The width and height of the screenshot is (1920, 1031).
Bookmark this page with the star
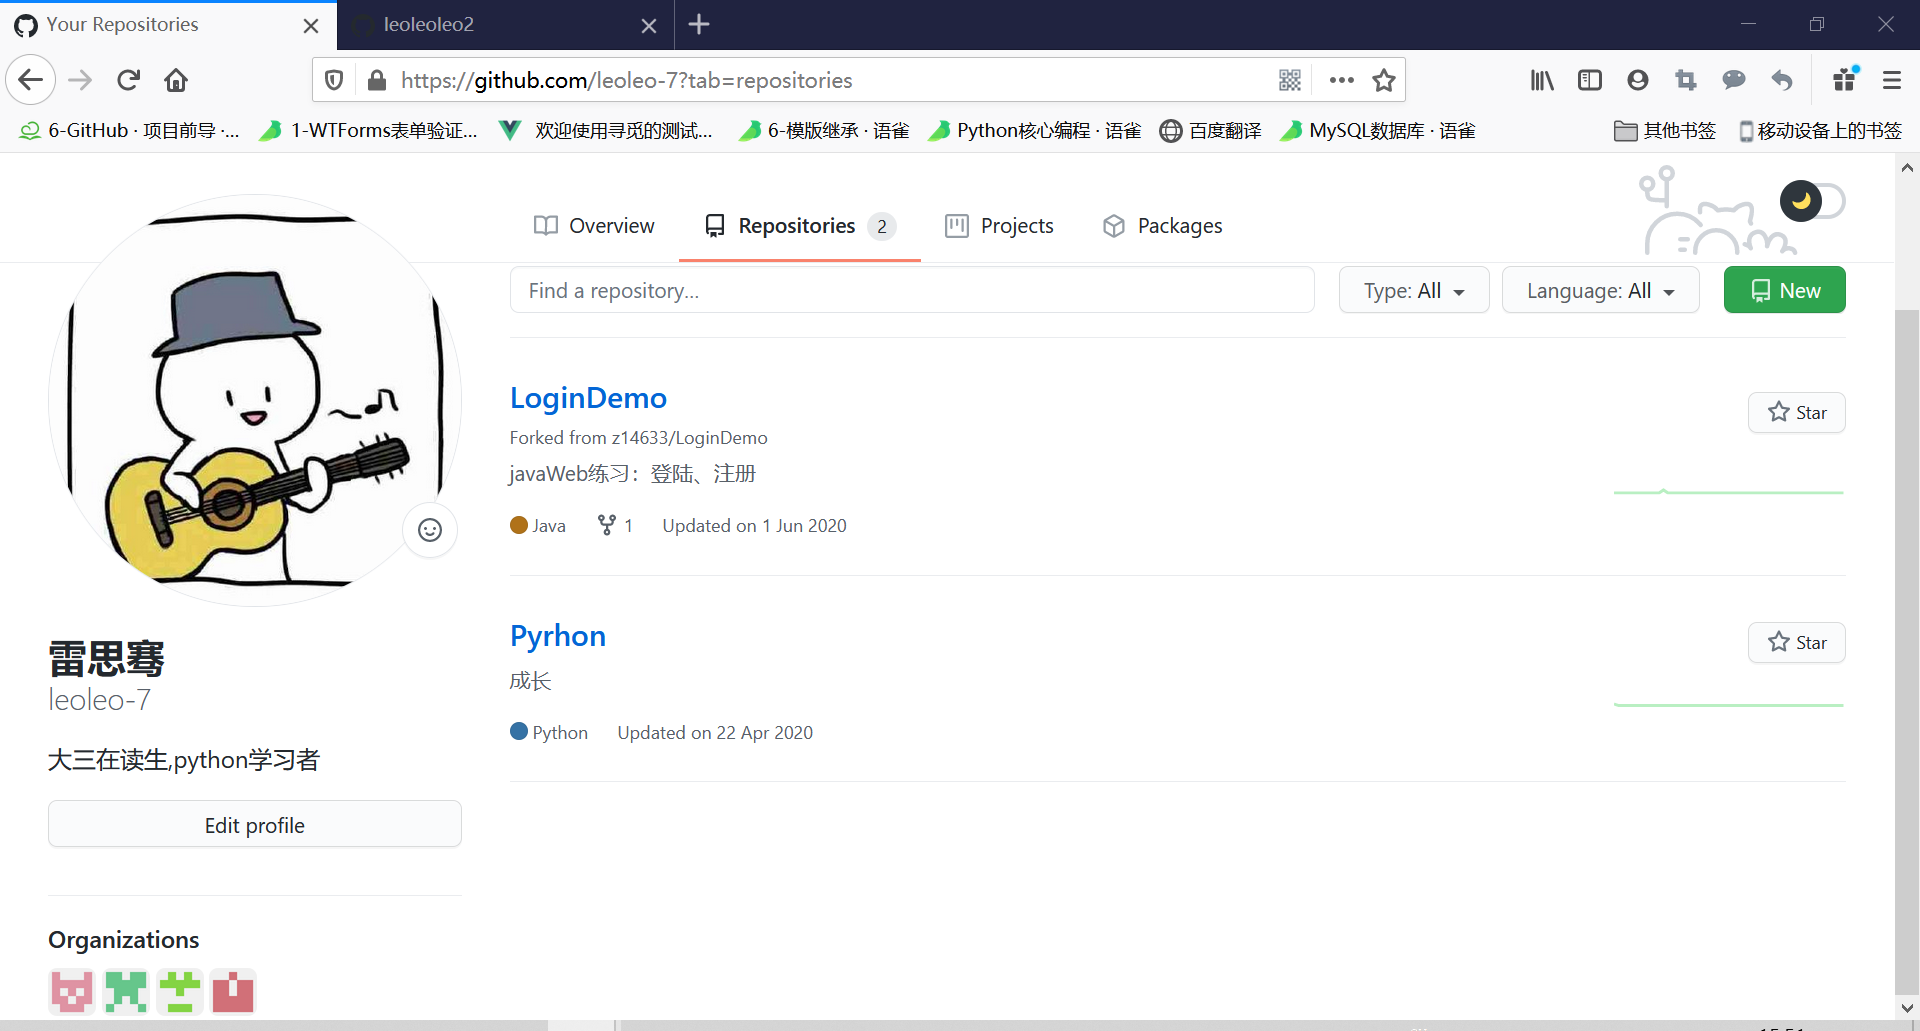coord(1384,80)
